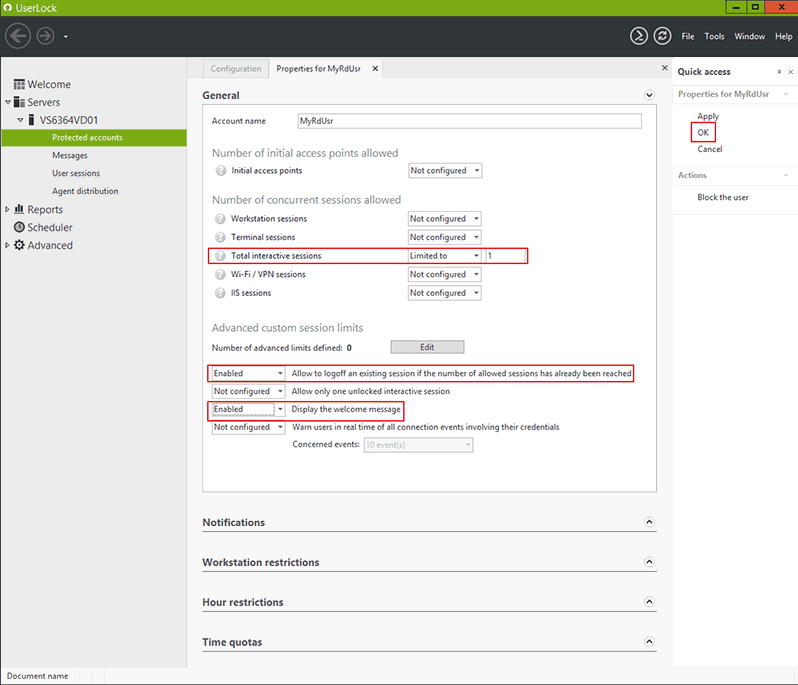Click the Welcome grid icon
798x685 pixels.
pos(19,84)
